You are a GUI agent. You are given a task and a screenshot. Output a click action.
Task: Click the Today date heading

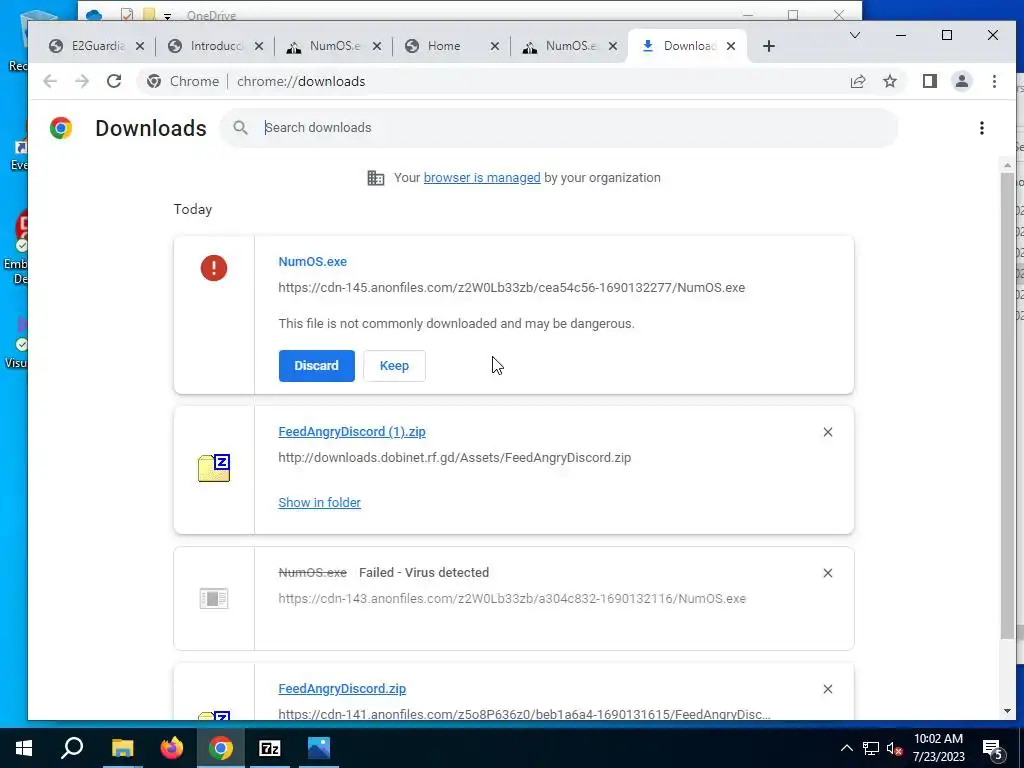pos(193,209)
